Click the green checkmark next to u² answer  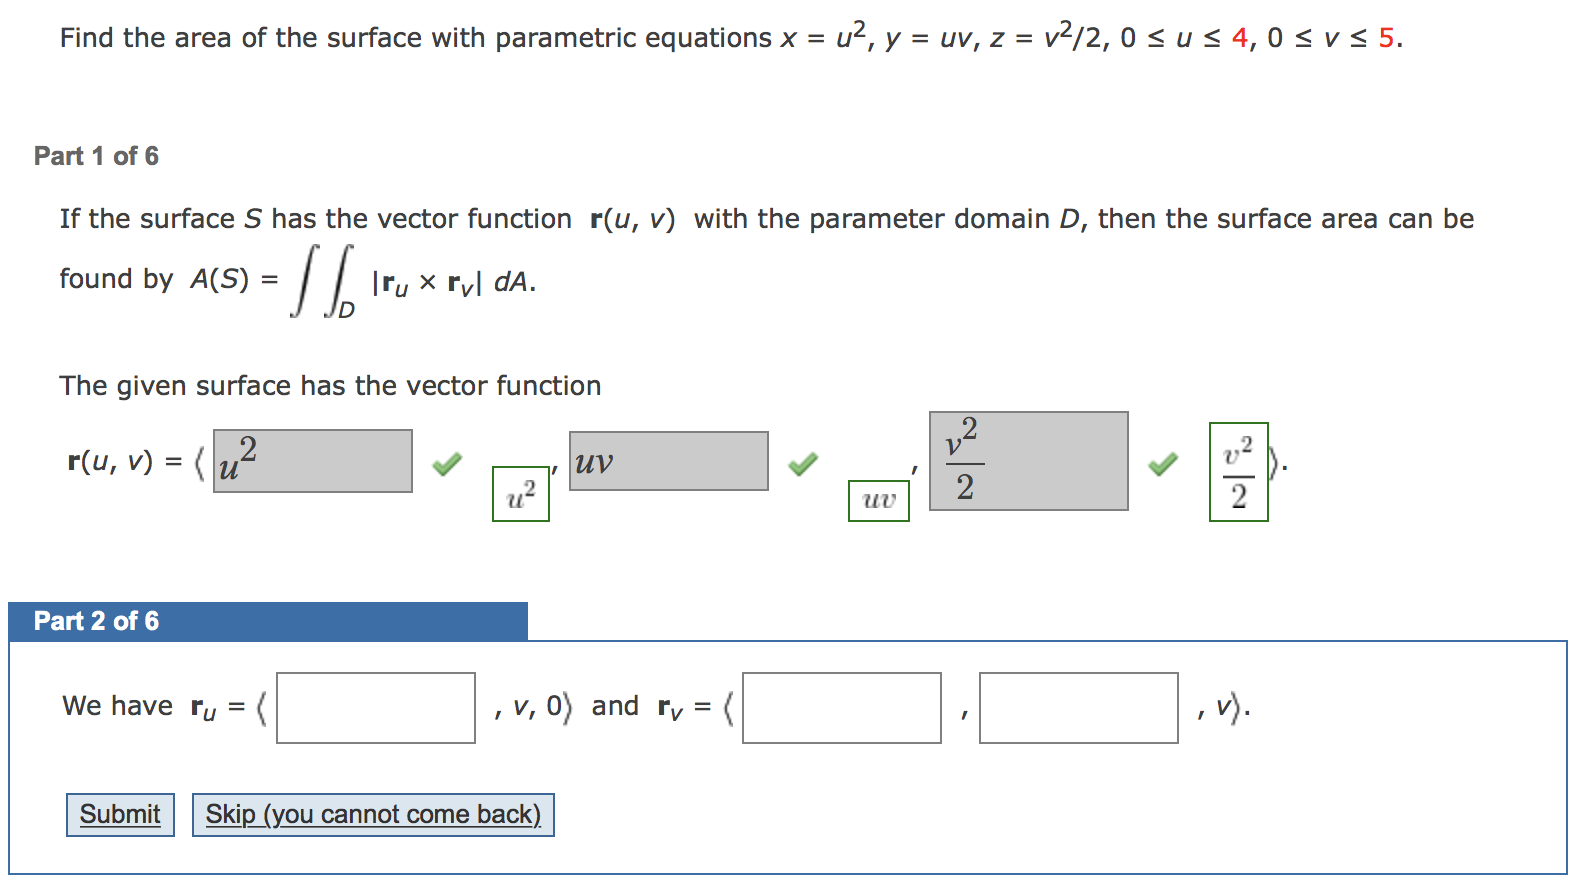coord(447,462)
